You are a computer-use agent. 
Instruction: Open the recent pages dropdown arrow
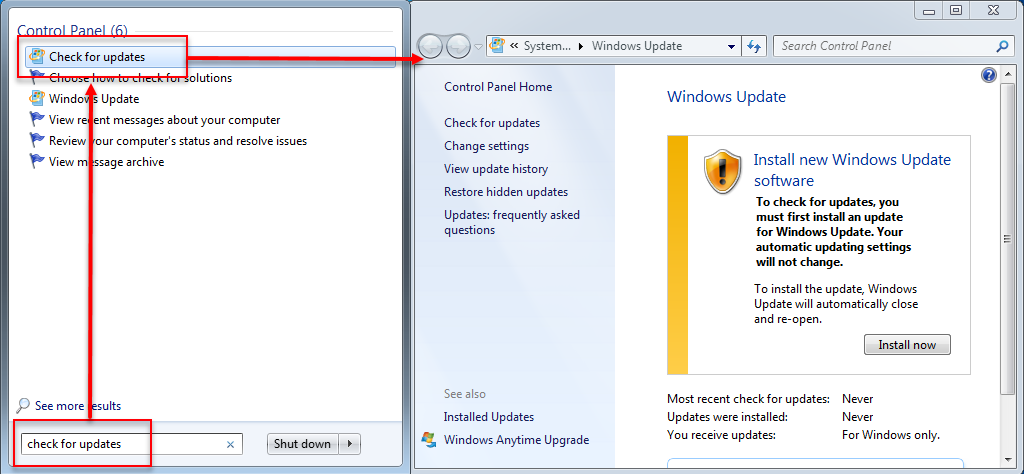[x=478, y=46]
